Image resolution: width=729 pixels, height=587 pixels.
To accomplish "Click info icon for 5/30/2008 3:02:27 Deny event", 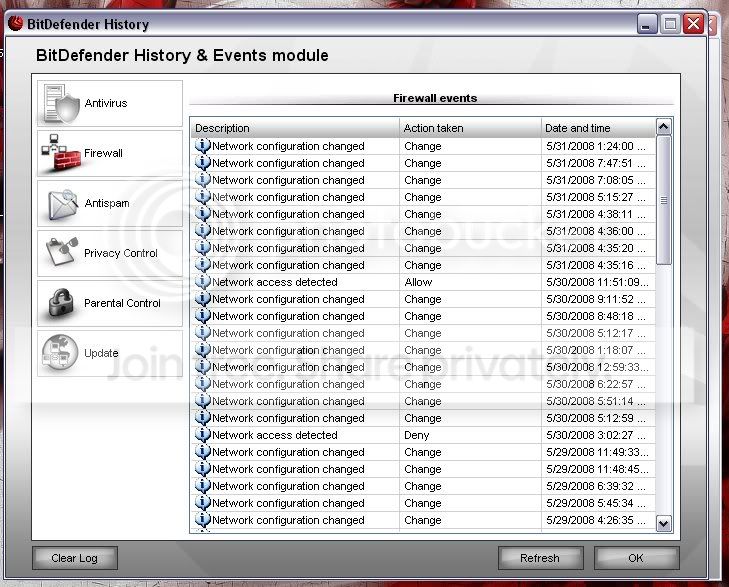I will click(202, 435).
